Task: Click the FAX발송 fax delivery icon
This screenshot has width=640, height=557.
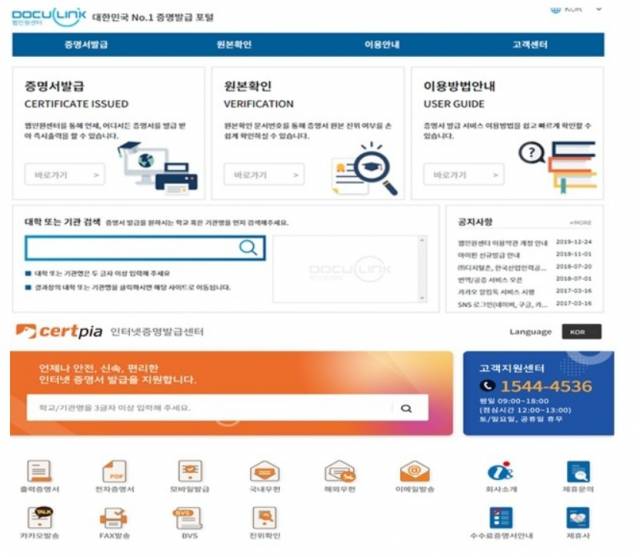Action: point(115,518)
